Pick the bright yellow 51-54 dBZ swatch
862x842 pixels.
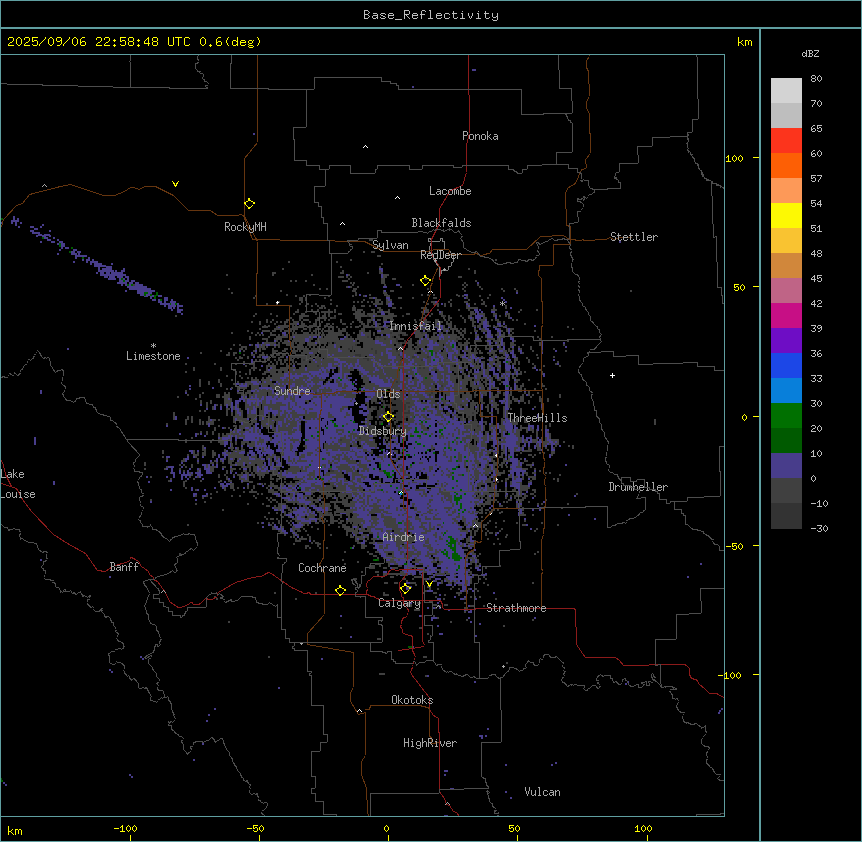786,215
